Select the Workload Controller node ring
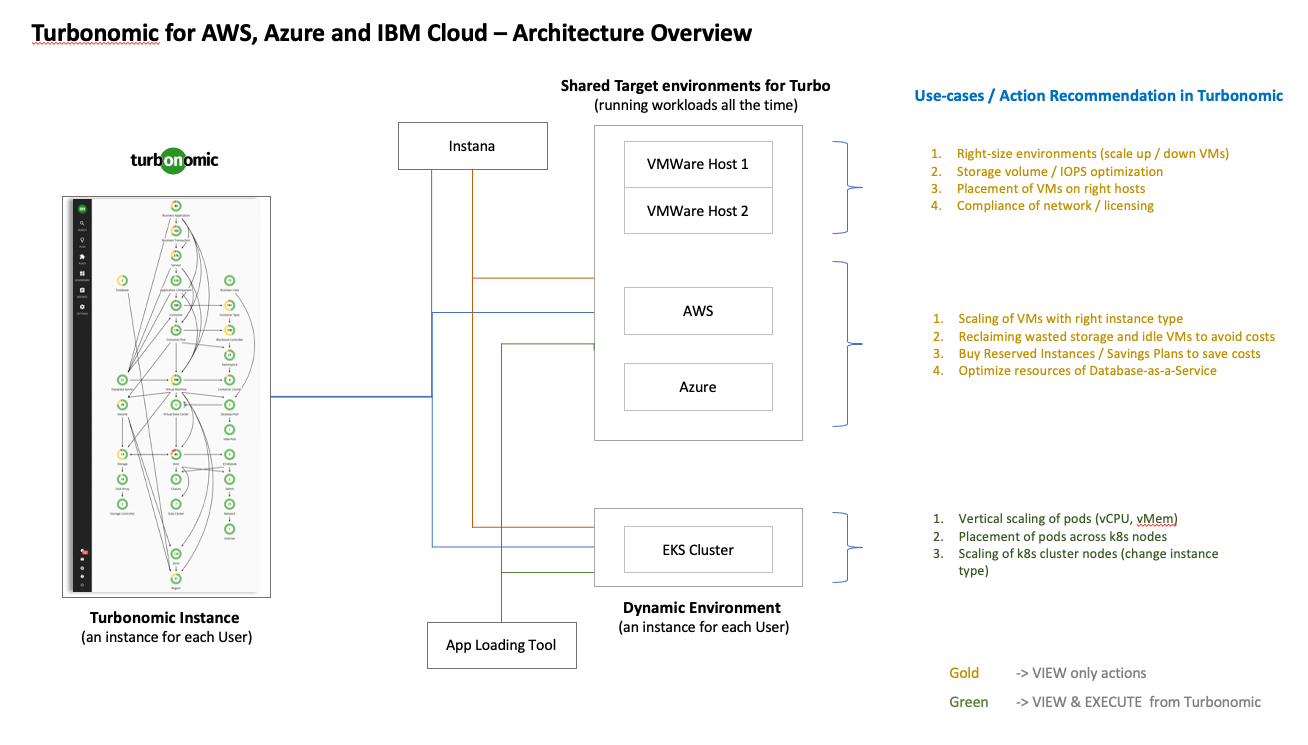The height and width of the screenshot is (745, 1308). point(229,330)
